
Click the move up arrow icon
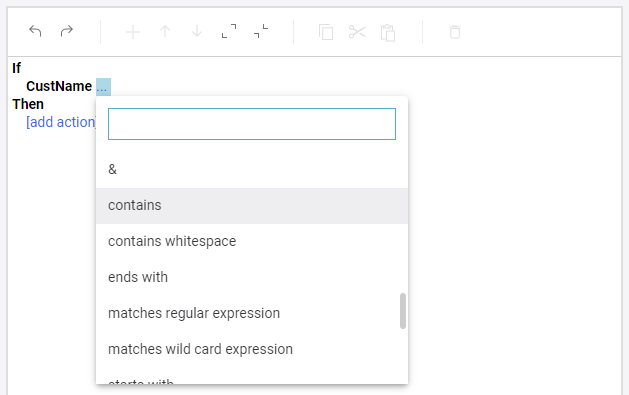(x=165, y=32)
